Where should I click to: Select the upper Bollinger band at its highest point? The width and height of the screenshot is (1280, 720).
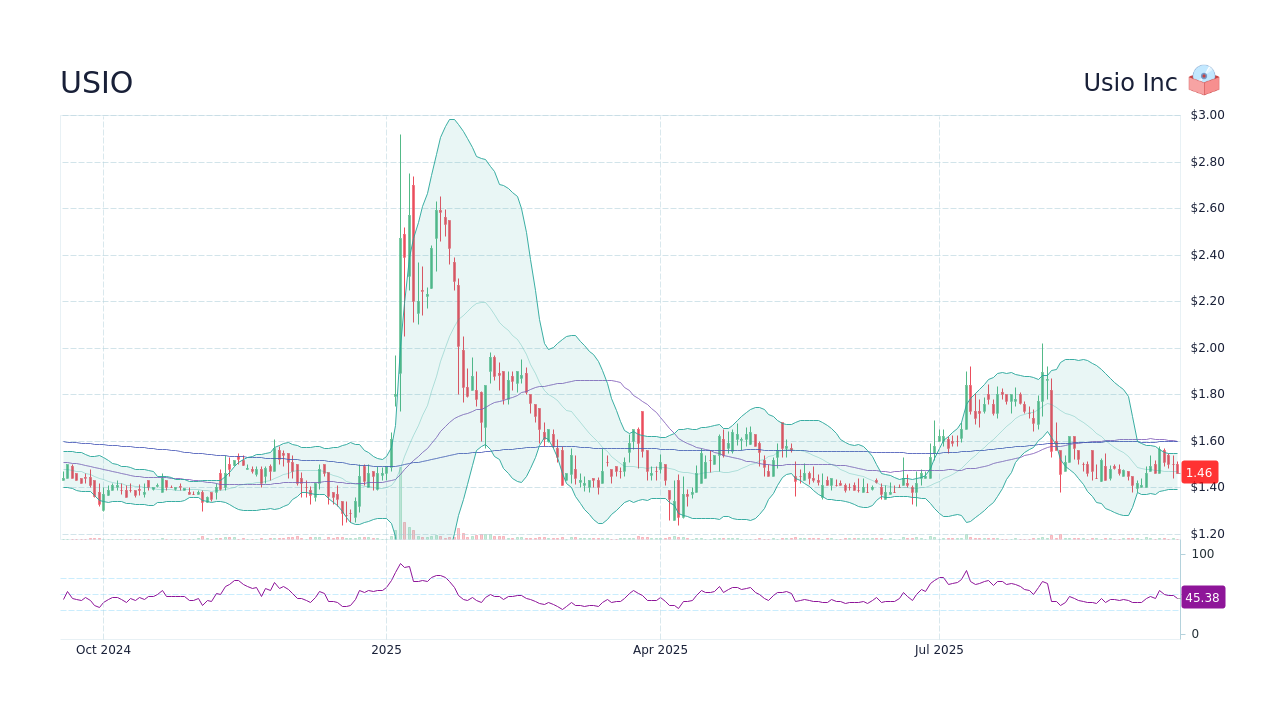tap(451, 120)
